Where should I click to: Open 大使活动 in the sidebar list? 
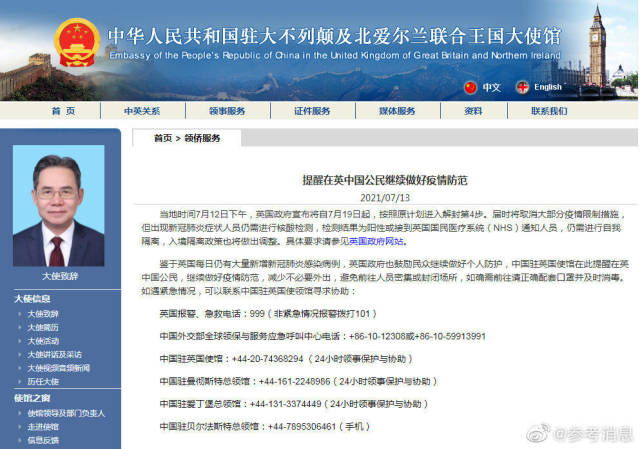(x=43, y=341)
